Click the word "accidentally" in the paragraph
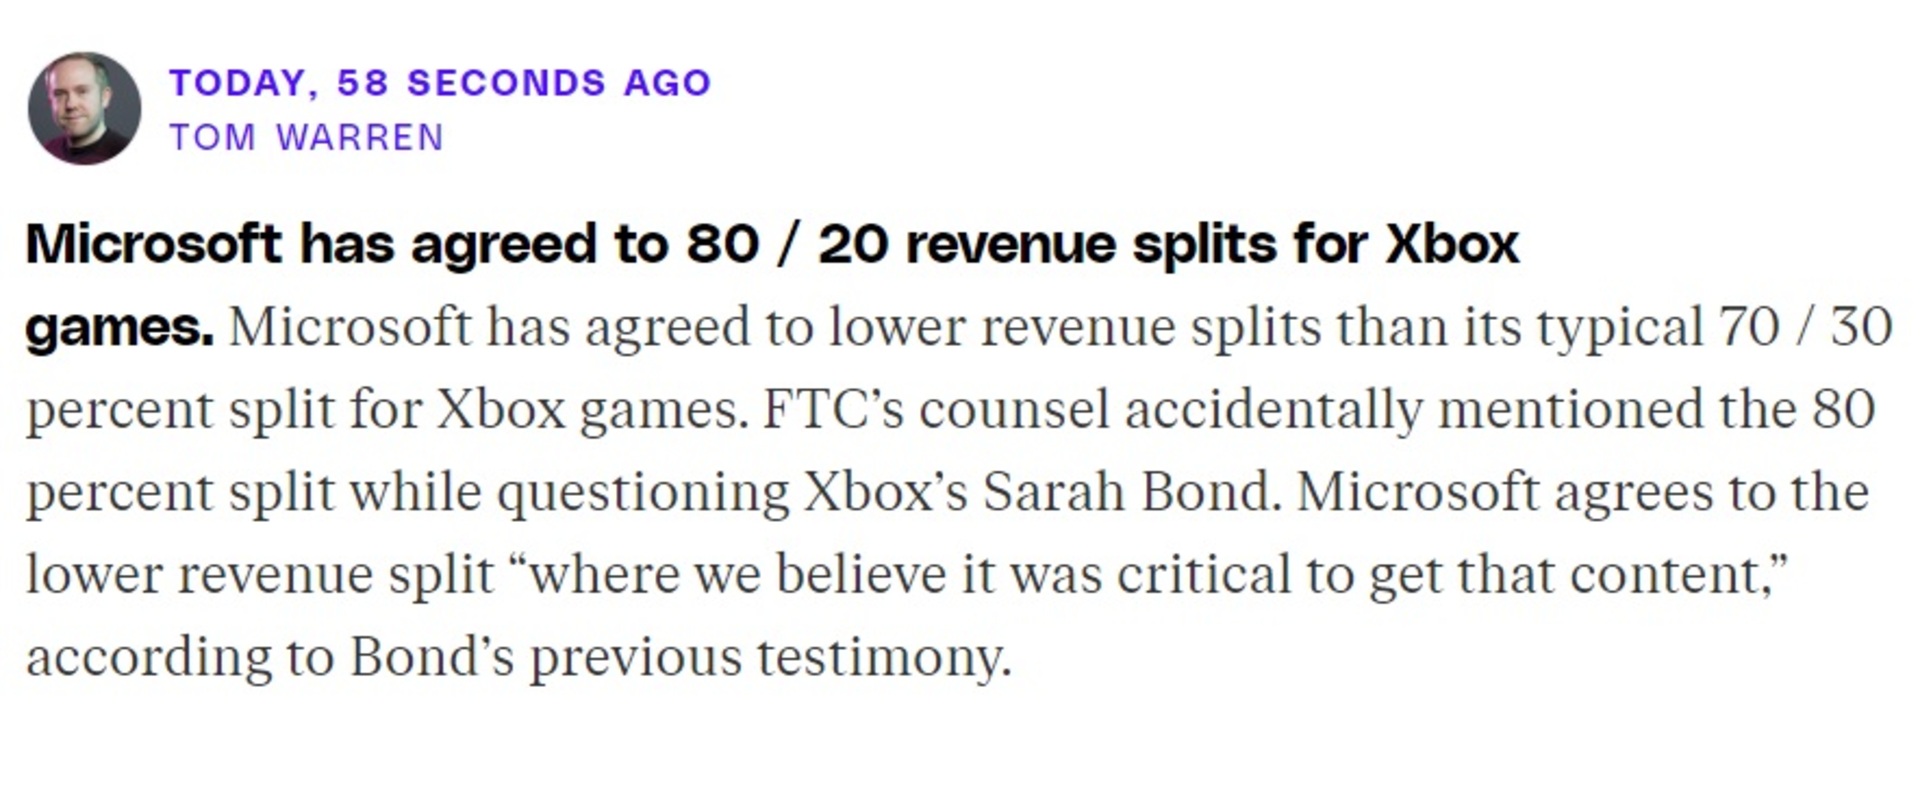 point(1273,410)
